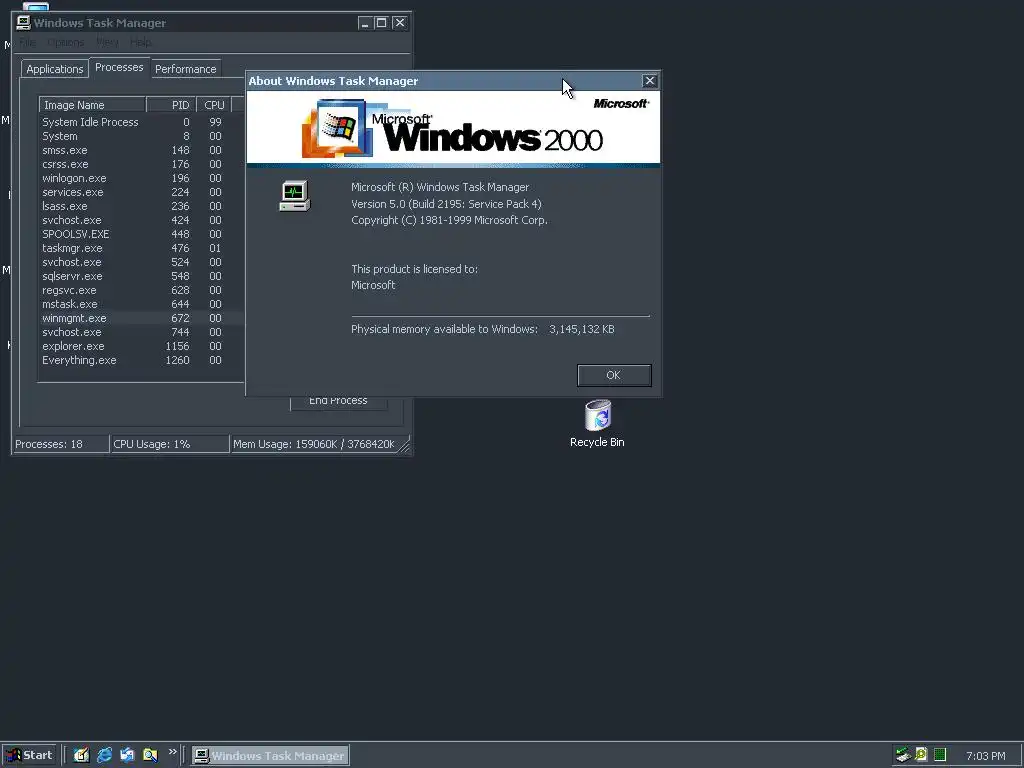Select svchost.exe with PID 524

[141, 262]
